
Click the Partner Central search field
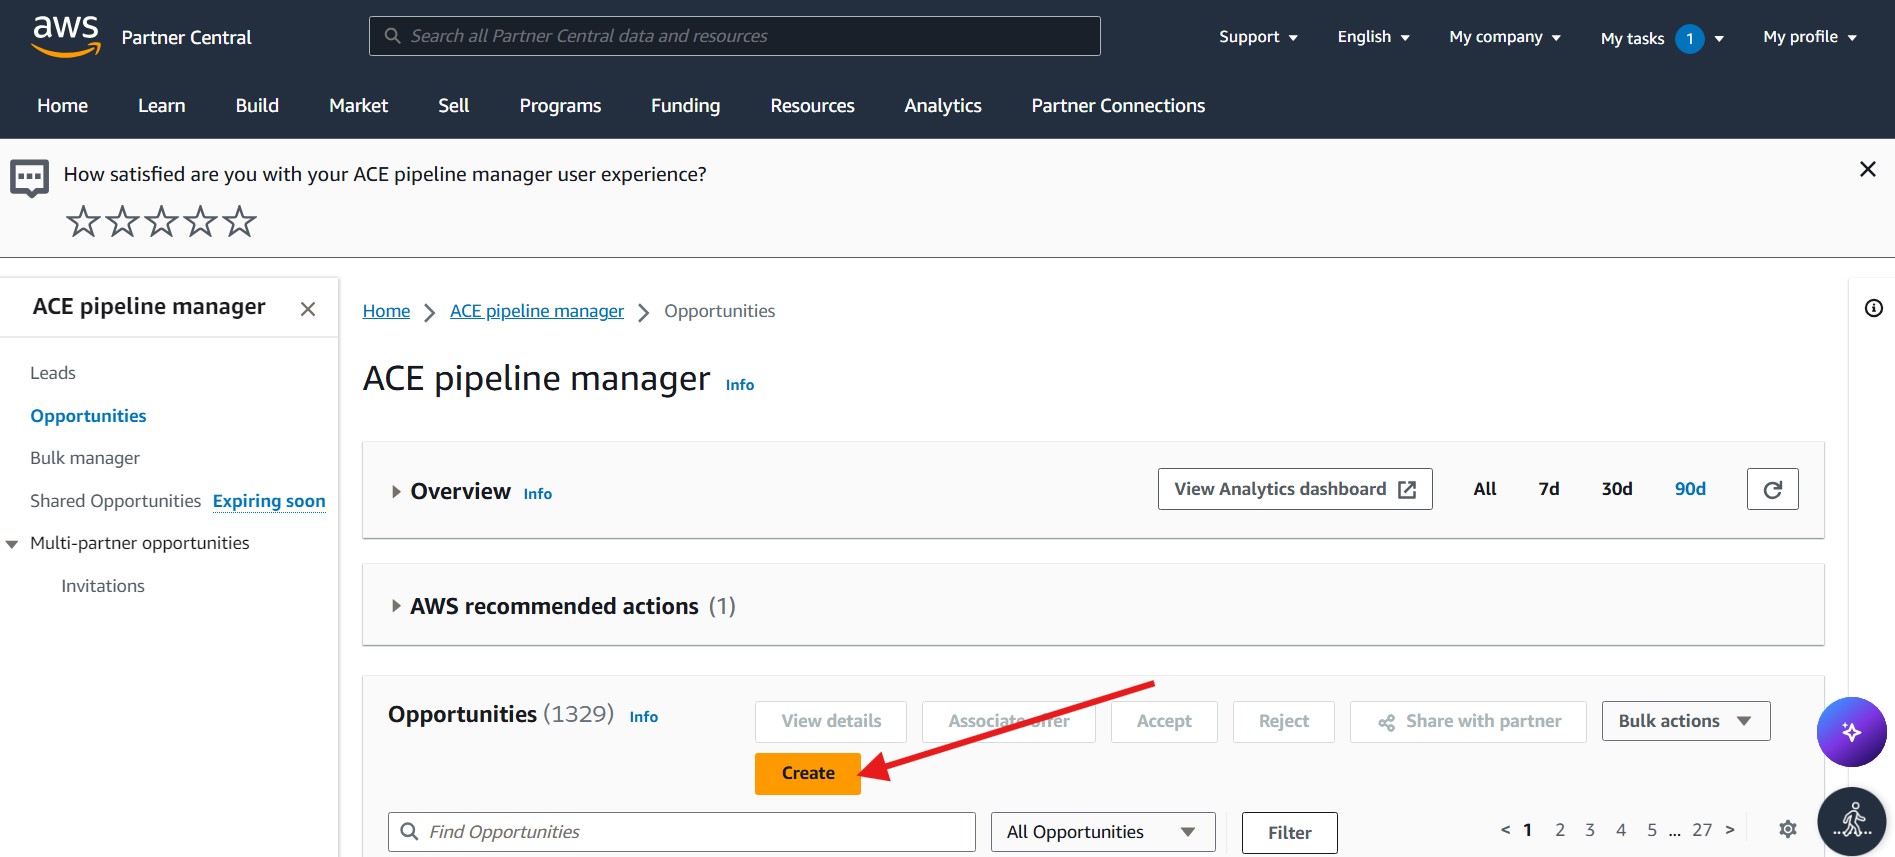(735, 36)
